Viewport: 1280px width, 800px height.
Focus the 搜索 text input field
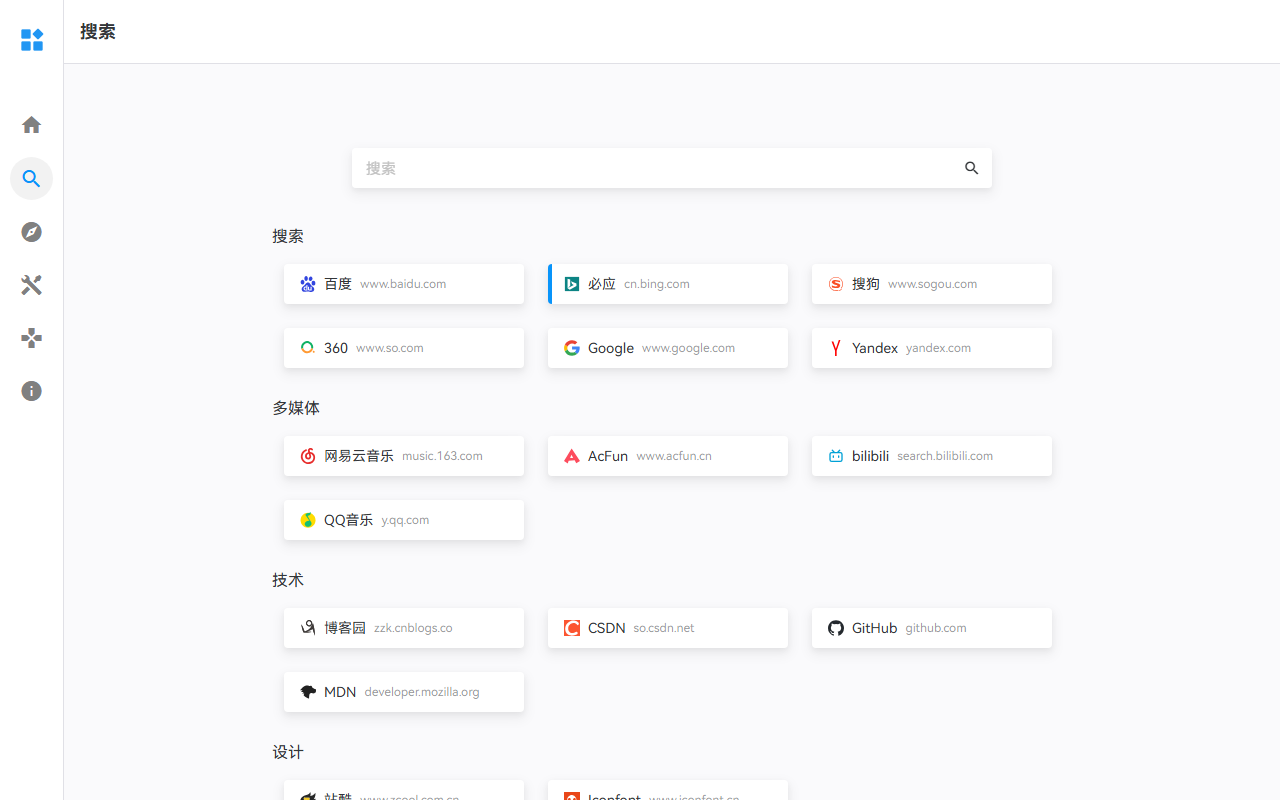click(655, 168)
